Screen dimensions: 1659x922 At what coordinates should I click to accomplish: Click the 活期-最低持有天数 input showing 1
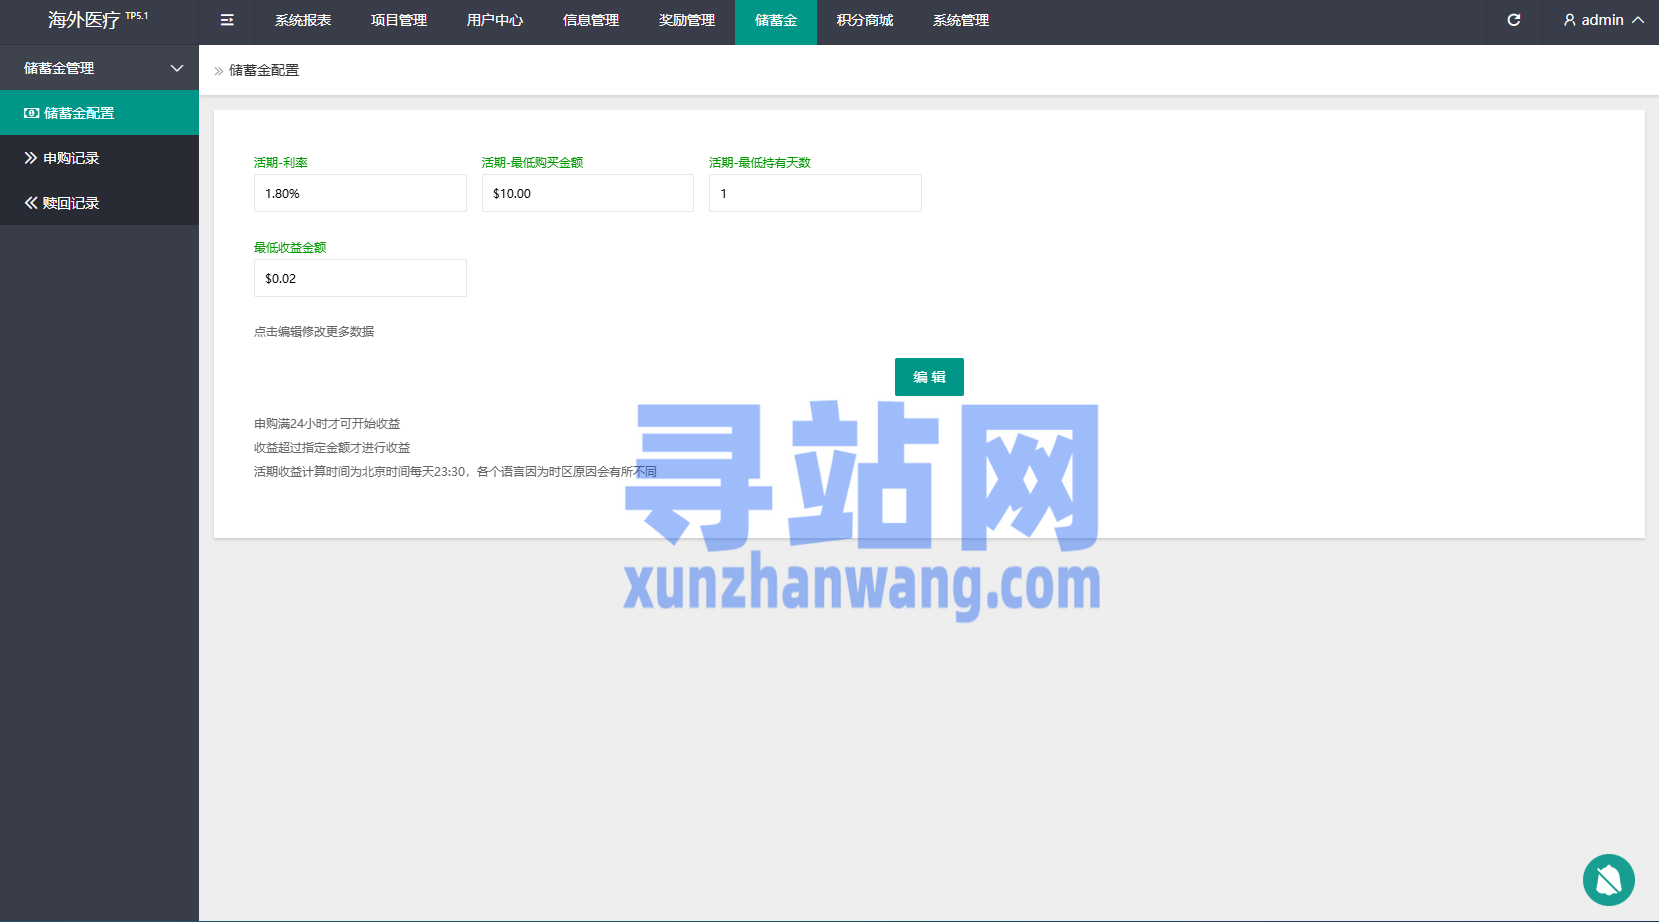point(815,193)
